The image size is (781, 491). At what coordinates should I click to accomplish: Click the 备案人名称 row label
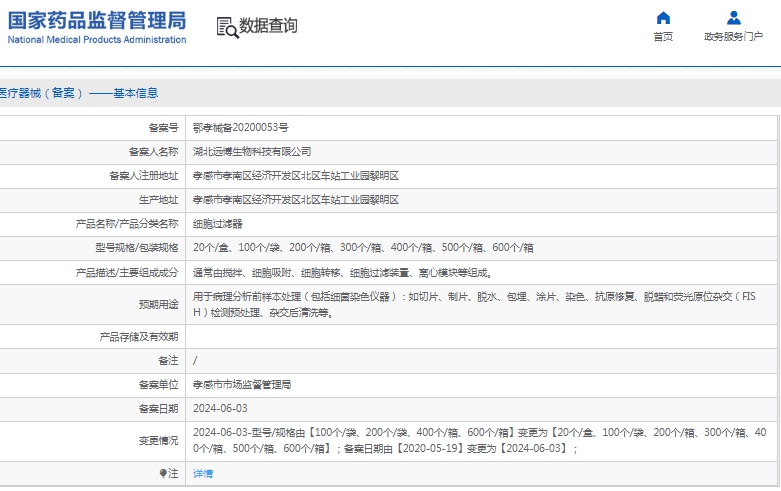153,152
